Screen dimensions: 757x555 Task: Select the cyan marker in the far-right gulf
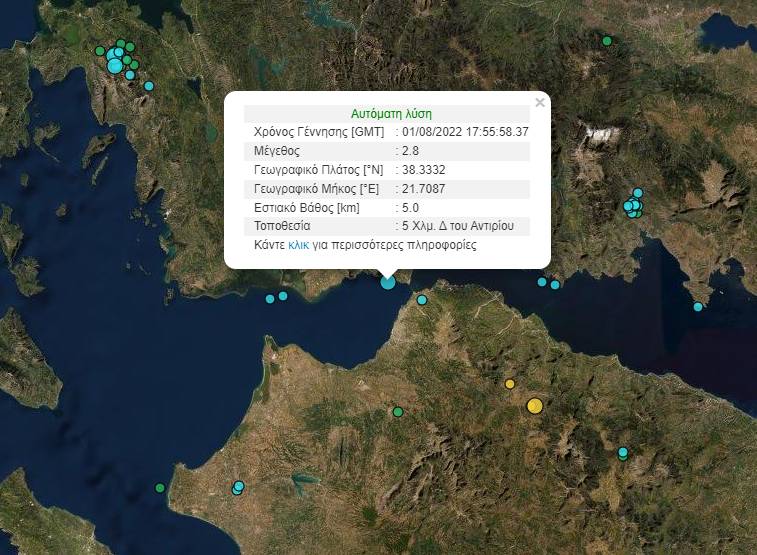(x=698, y=307)
